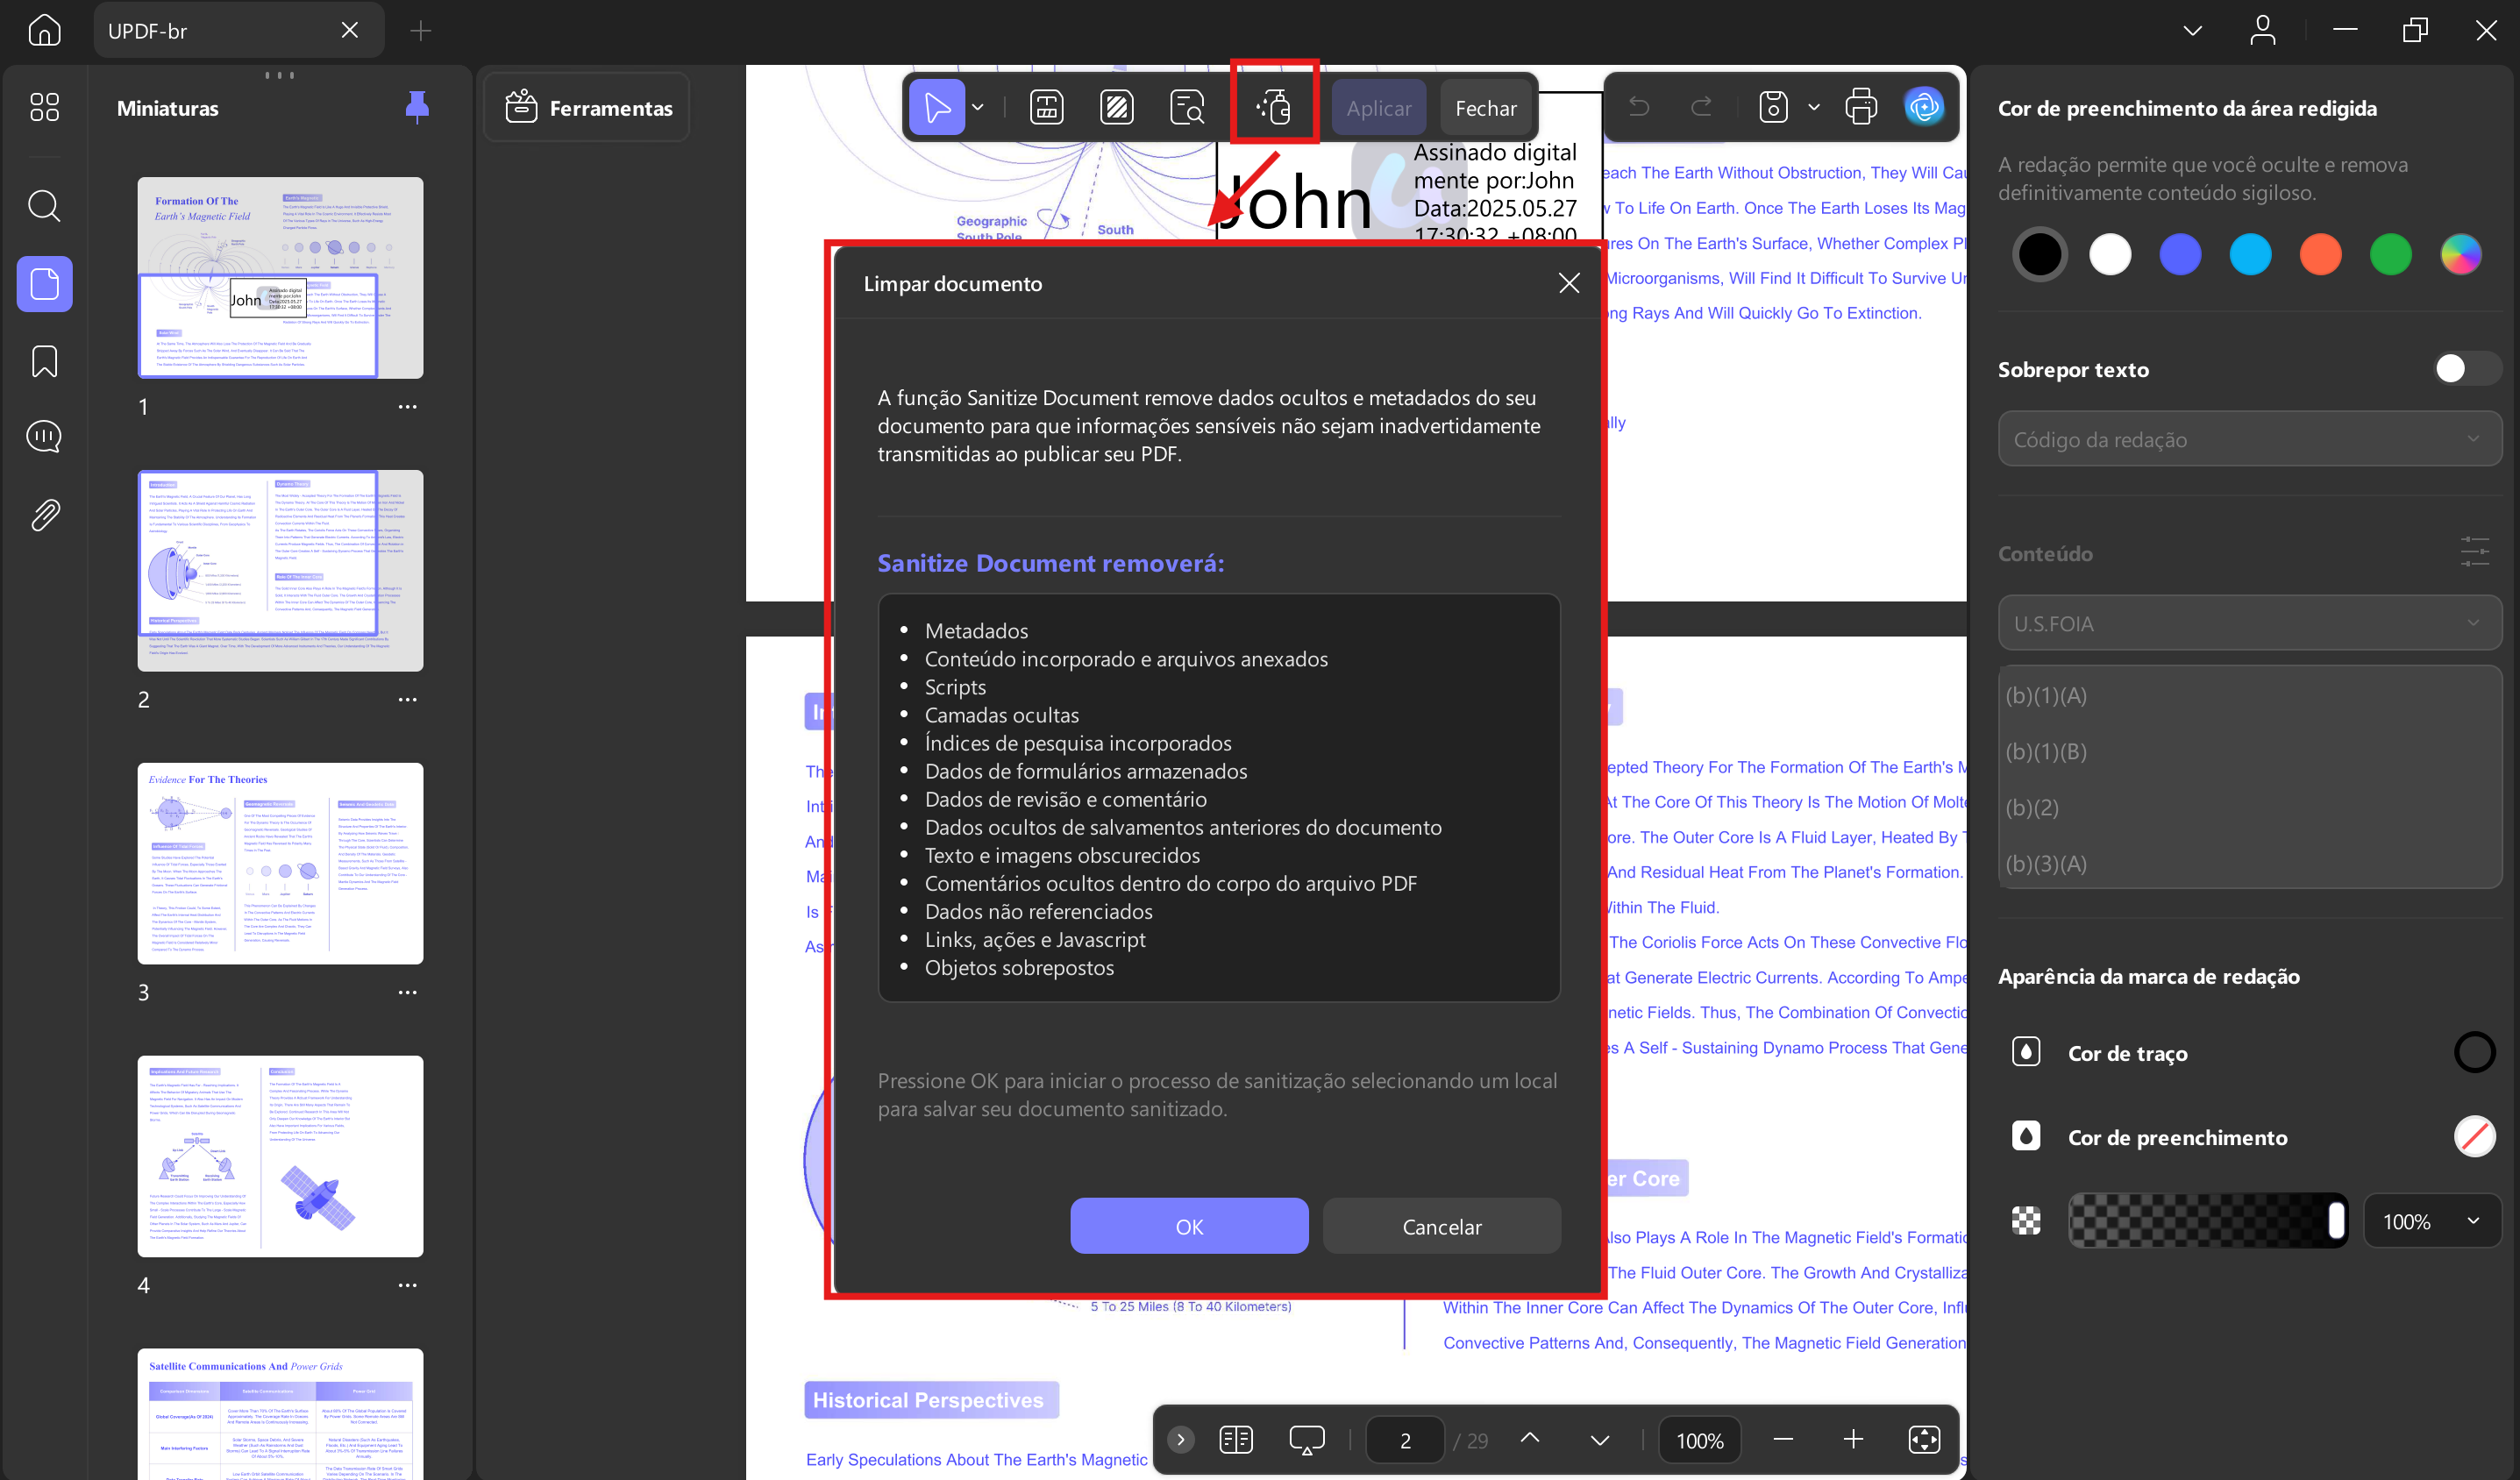Open the page 3 thumbnail
The image size is (2520, 1480).
tap(280, 863)
